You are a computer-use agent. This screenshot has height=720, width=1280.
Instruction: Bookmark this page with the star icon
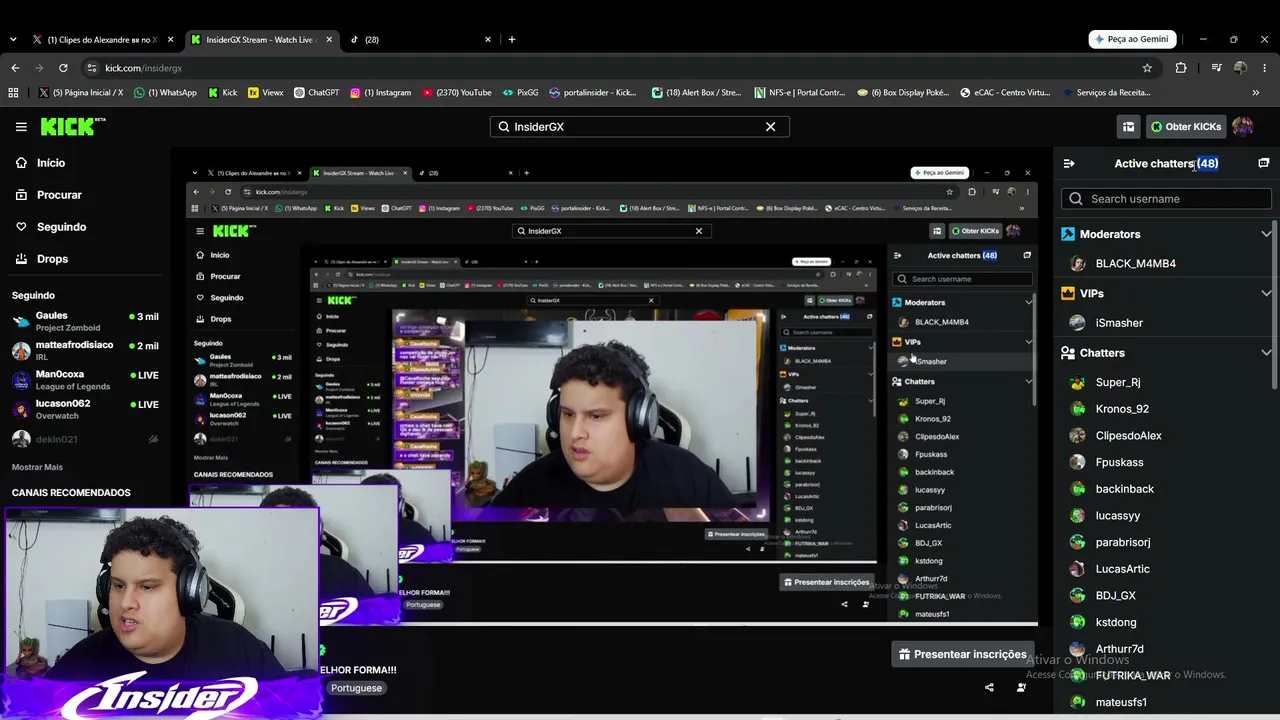coord(1147,68)
